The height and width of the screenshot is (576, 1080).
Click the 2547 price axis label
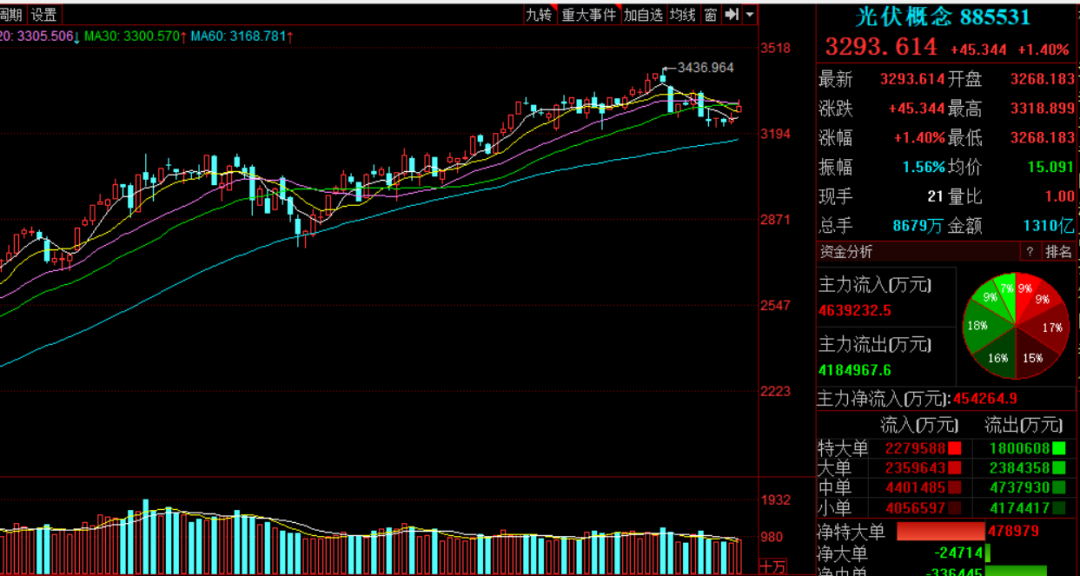point(776,305)
